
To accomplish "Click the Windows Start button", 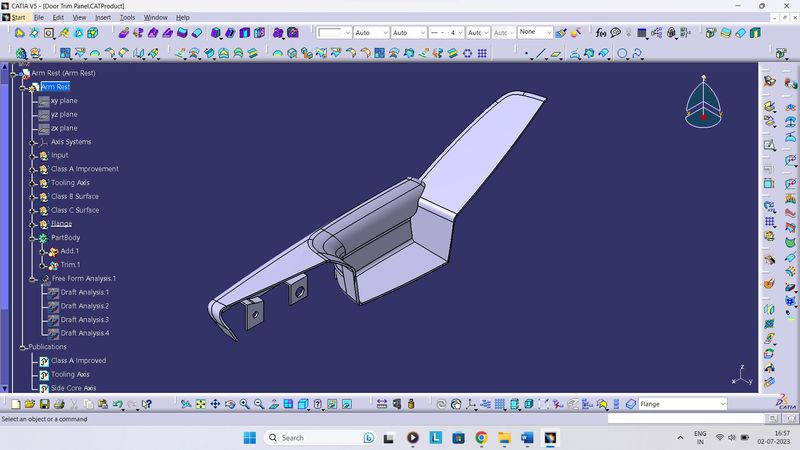I will (248, 438).
